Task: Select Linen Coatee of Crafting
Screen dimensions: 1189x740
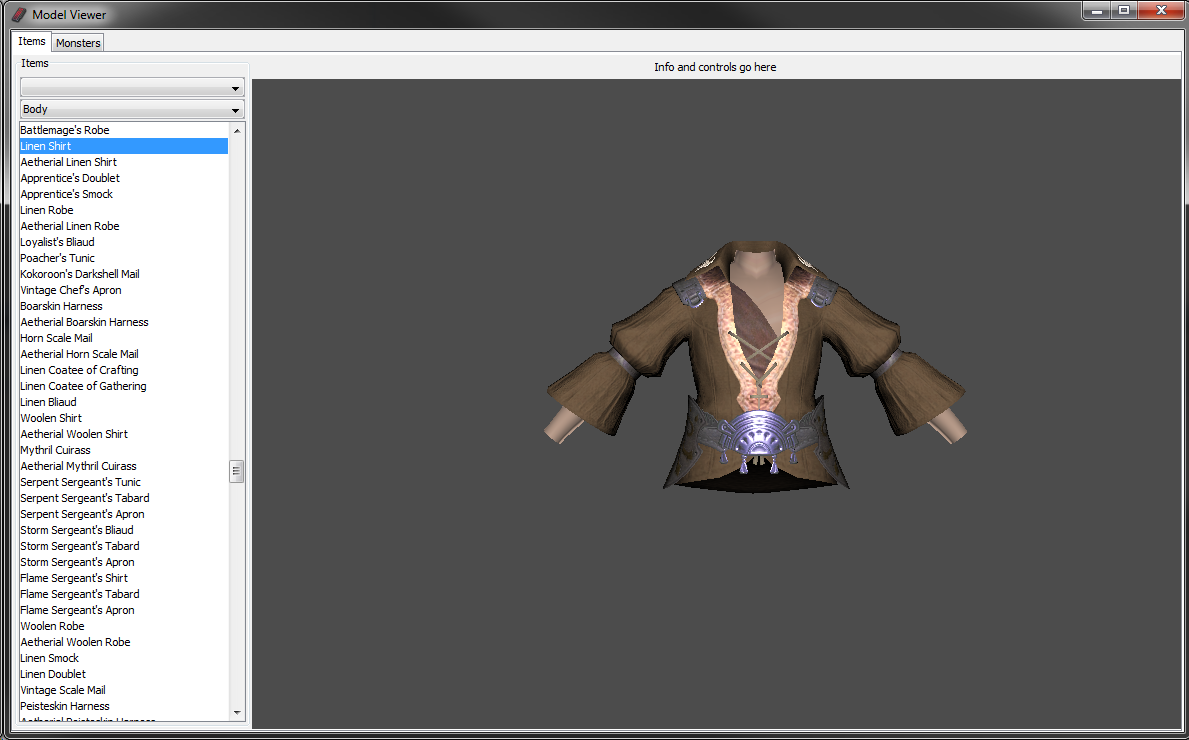Action: point(124,370)
